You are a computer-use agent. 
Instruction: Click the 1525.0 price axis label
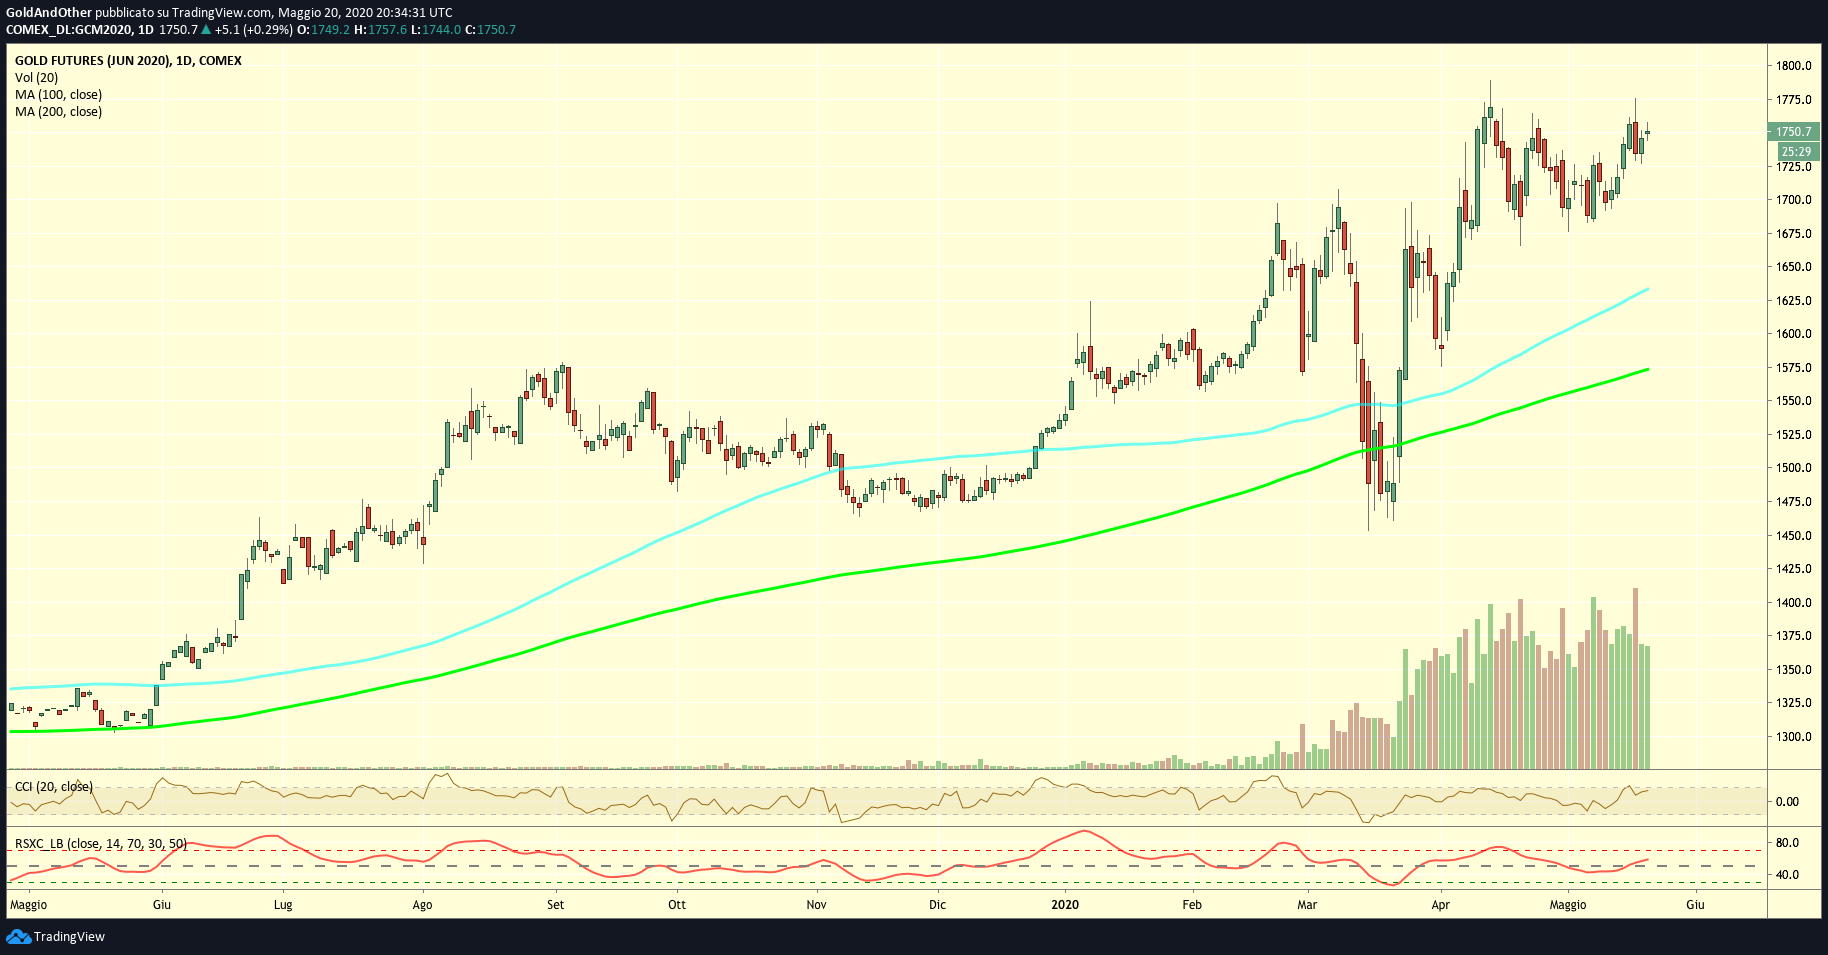pyautogui.click(x=1794, y=435)
